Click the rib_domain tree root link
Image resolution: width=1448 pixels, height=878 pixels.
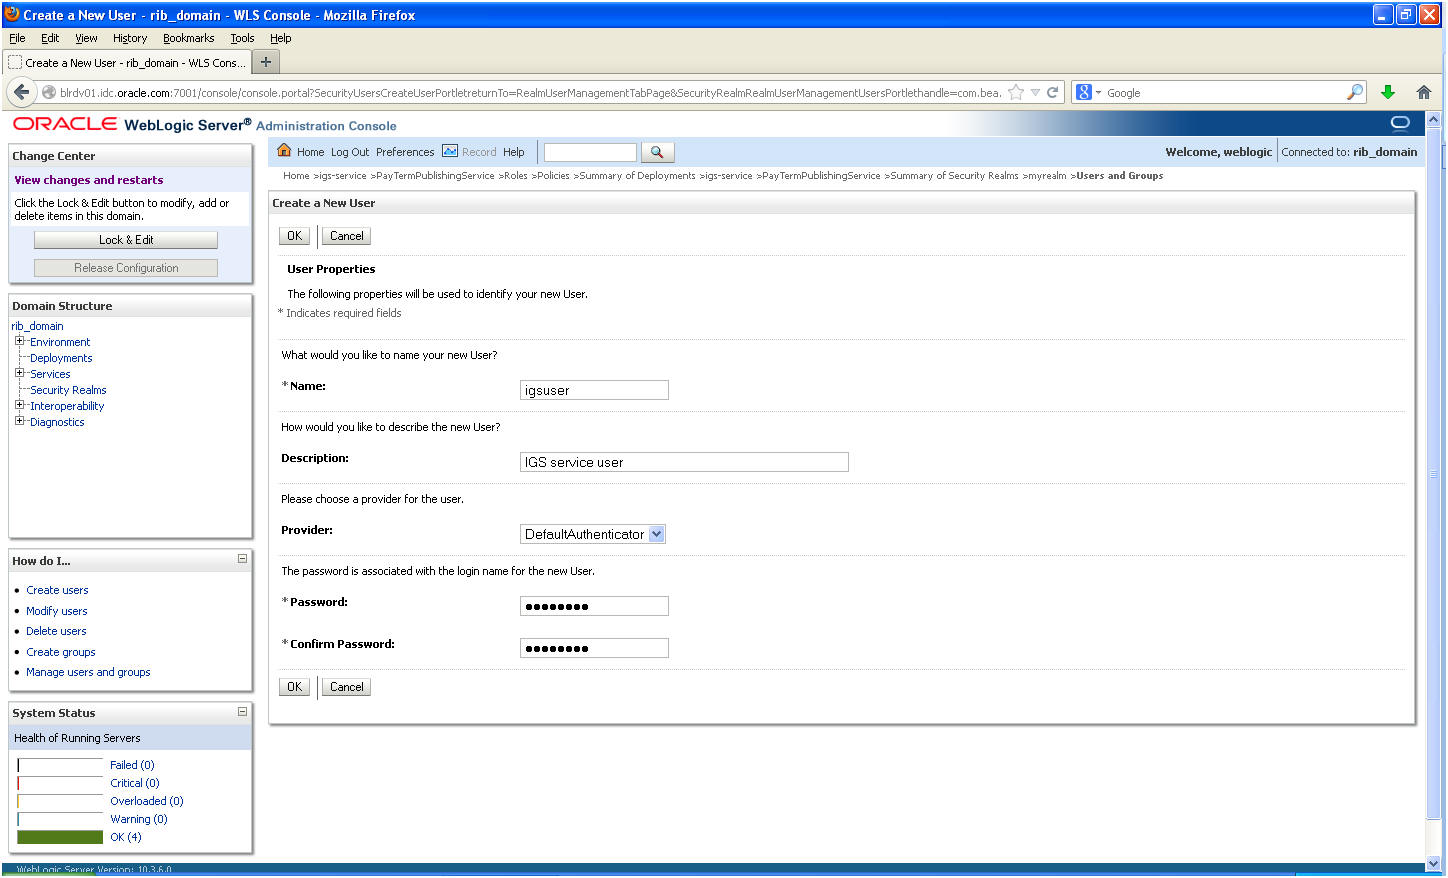click(x=37, y=326)
